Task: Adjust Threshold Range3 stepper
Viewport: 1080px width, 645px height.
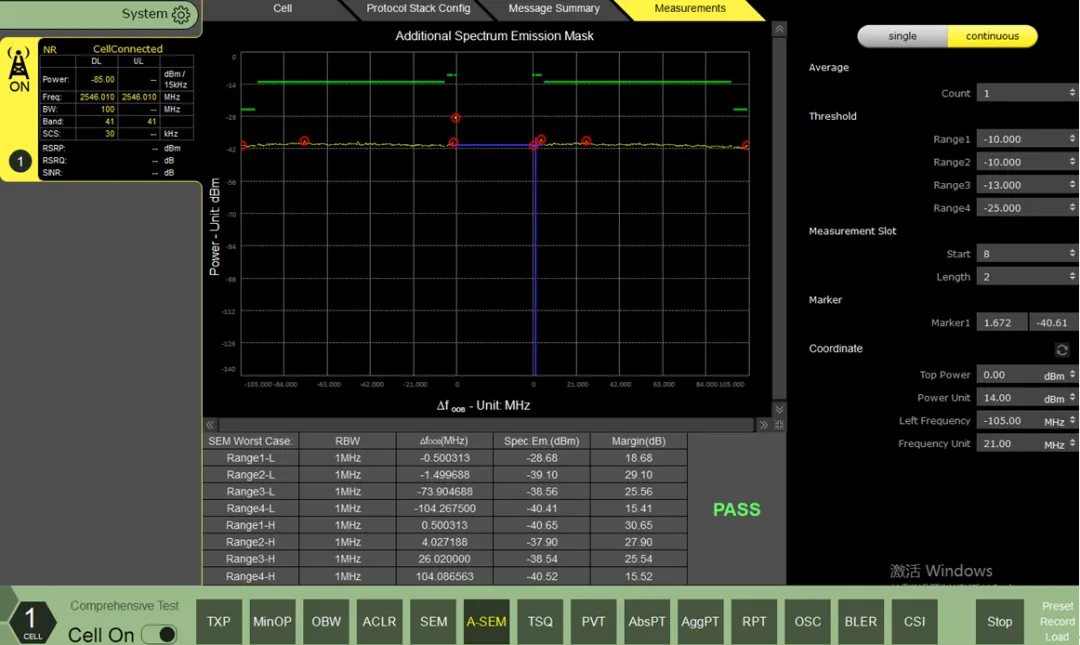Action: click(1072, 185)
